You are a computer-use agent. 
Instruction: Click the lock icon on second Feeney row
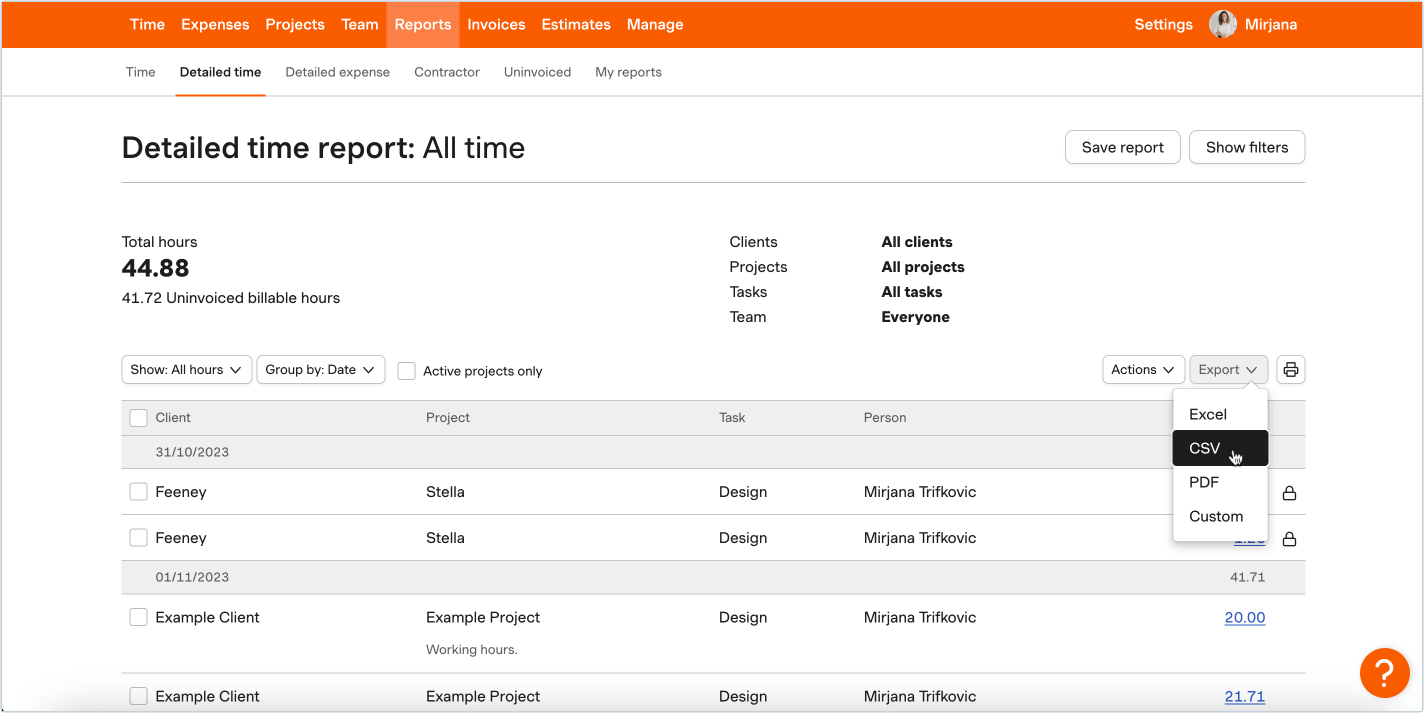click(x=1289, y=539)
